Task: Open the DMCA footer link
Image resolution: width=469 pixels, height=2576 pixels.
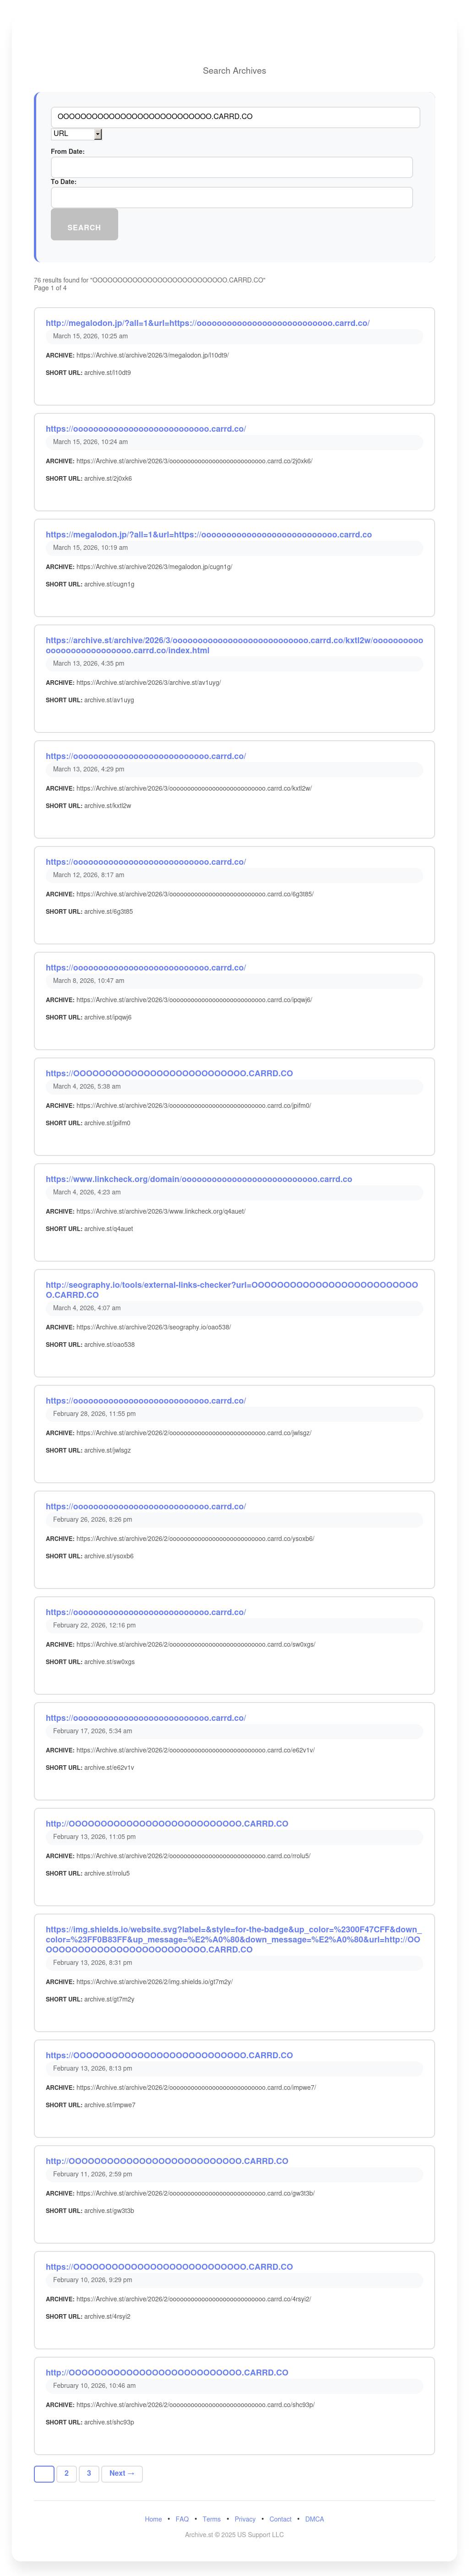Action: pyautogui.click(x=314, y=2519)
